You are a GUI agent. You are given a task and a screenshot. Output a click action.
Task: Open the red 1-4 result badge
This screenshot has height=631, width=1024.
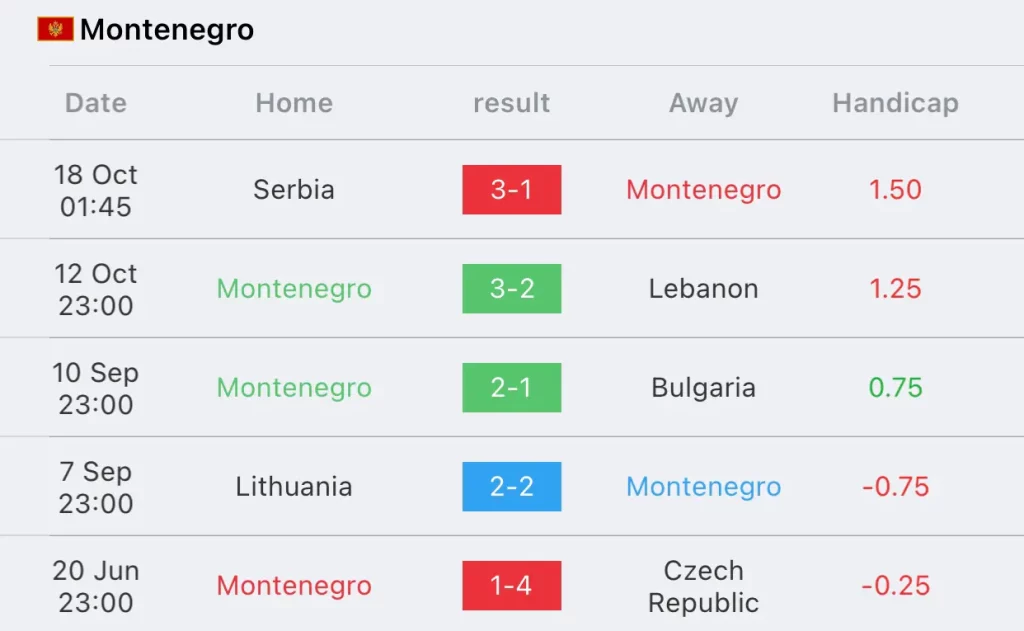[x=511, y=585]
